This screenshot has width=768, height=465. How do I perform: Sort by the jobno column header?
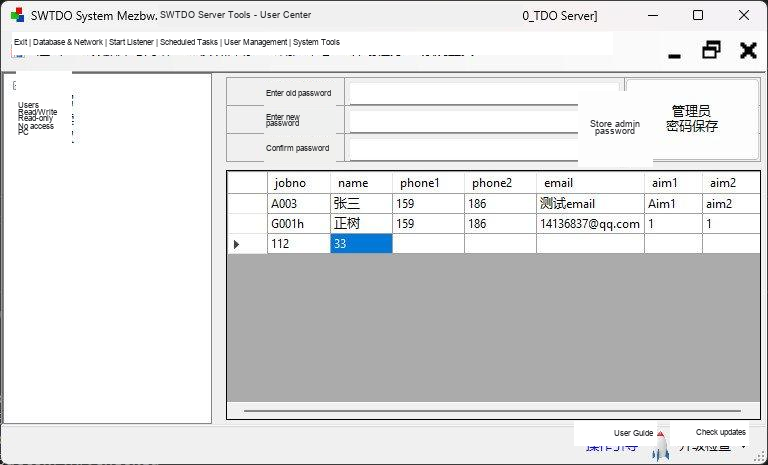(x=299, y=183)
